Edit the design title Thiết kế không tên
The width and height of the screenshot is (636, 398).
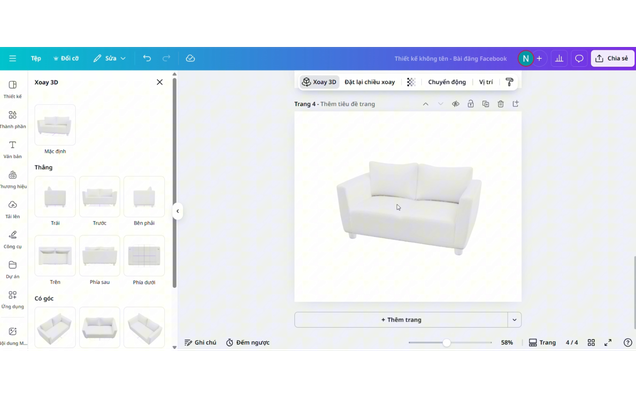coord(451,58)
